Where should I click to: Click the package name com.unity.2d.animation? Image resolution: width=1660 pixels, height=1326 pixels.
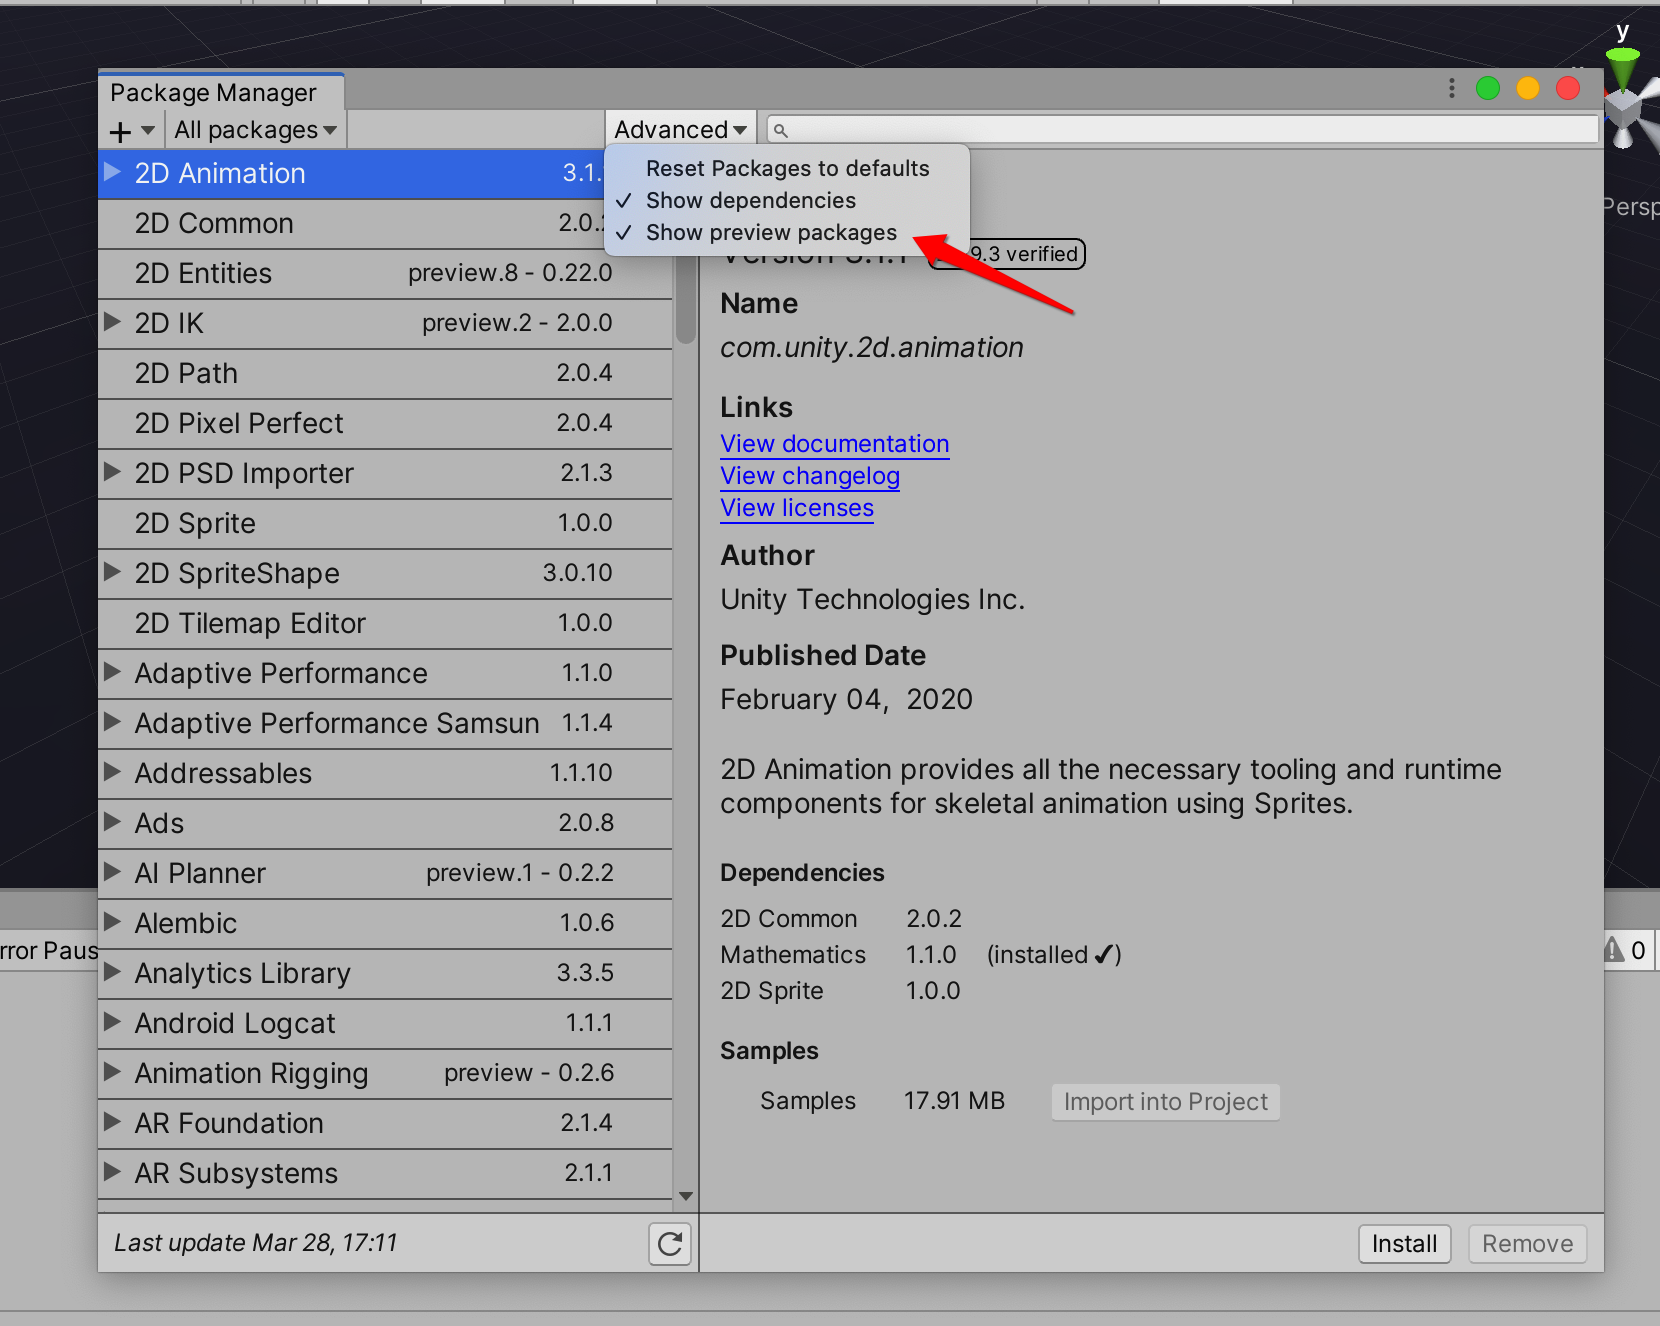click(871, 347)
